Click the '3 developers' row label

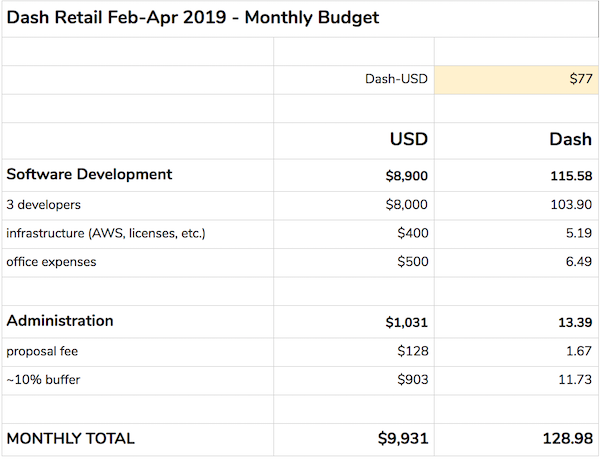click(x=44, y=205)
